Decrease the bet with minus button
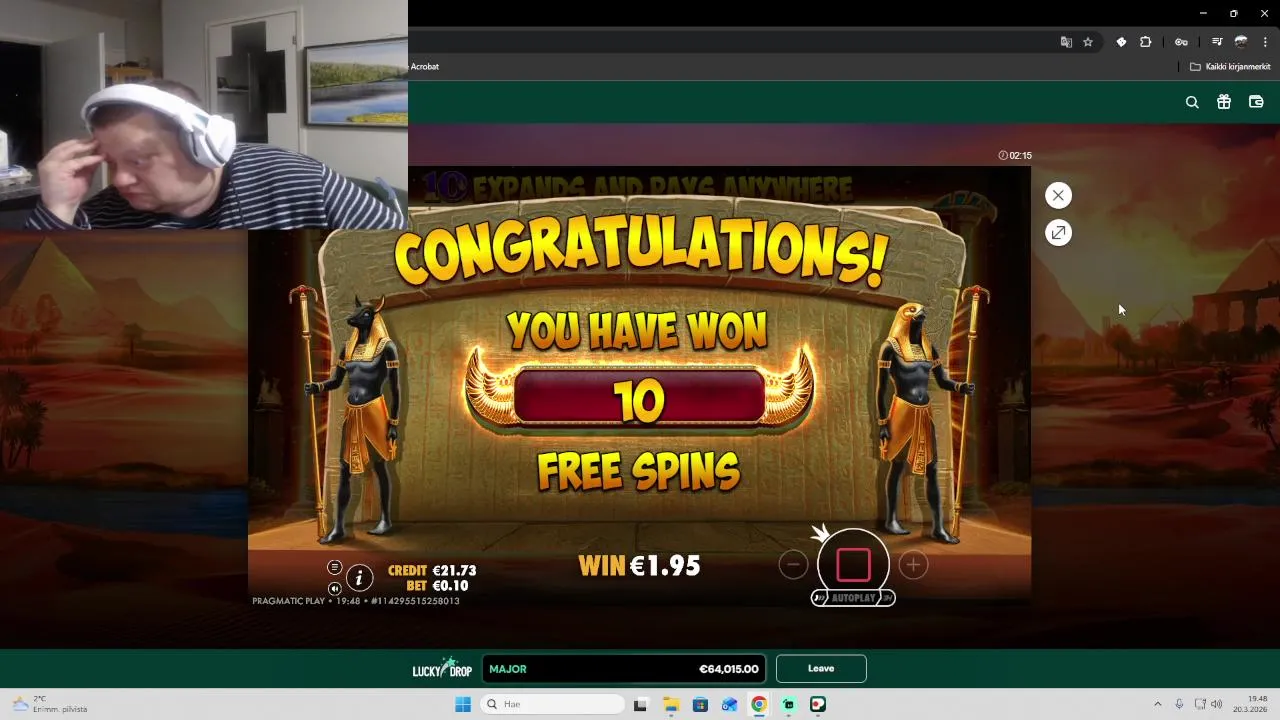1280x720 pixels. (x=793, y=565)
